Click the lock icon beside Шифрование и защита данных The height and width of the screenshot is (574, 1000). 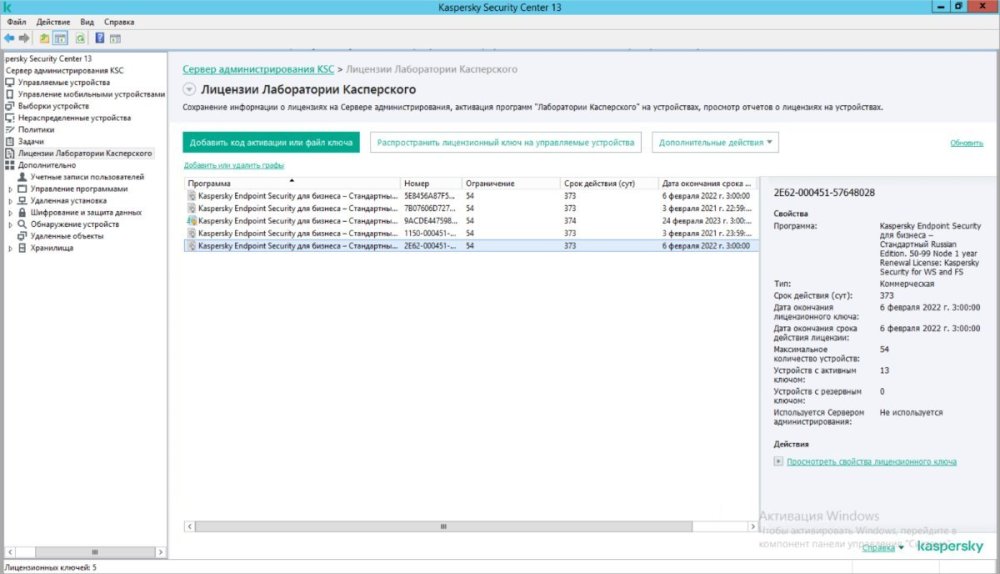[x=22, y=212]
